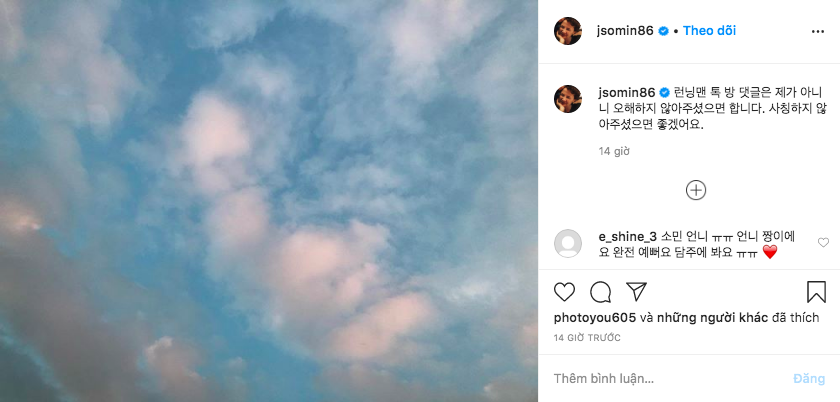Like e_shine_3's comment with small heart
Viewport: 840px width, 402px height.
click(823, 243)
